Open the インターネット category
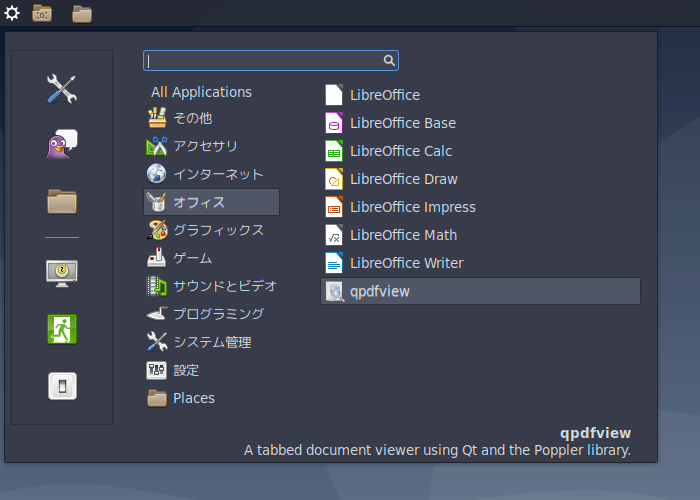Screen dimensions: 700x500 click(x=211, y=174)
